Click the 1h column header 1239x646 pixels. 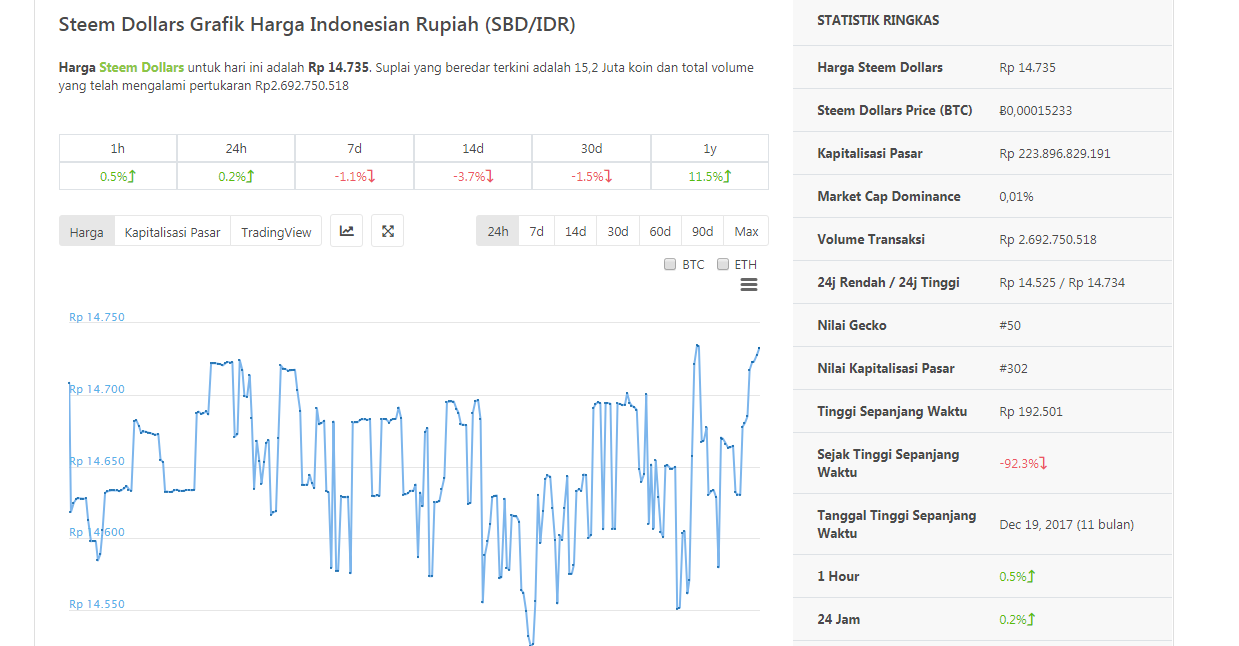(118, 148)
